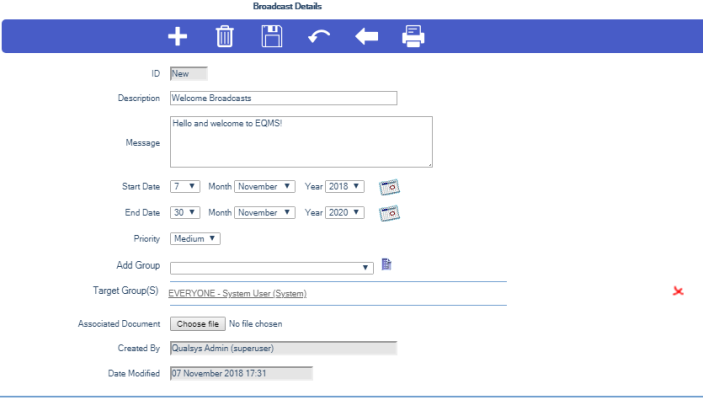This screenshot has height=400, width=703.
Task: Click the Associated Document label
Action: [119, 324]
